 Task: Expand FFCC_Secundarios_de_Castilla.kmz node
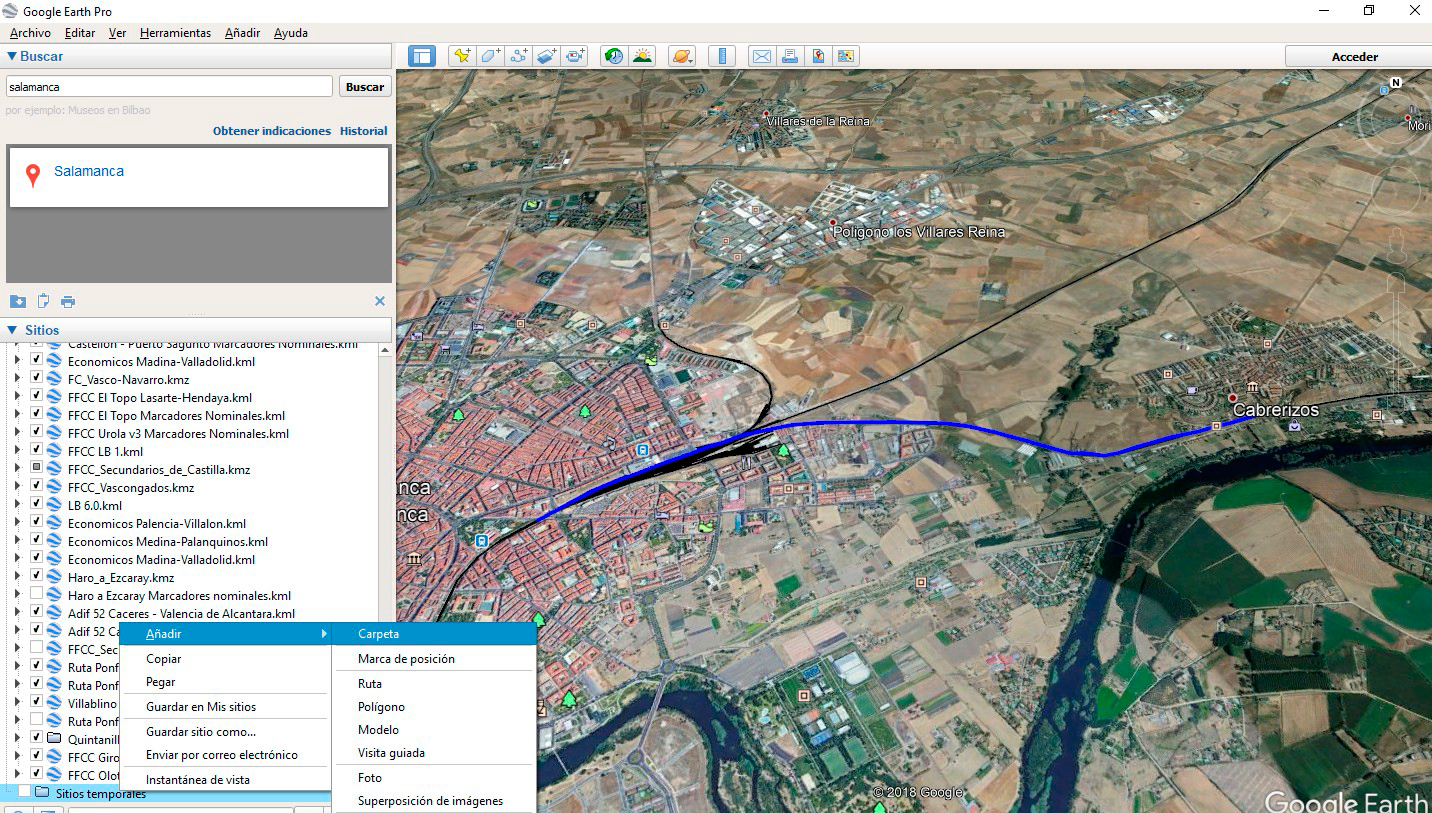pyautogui.click(x=16, y=470)
